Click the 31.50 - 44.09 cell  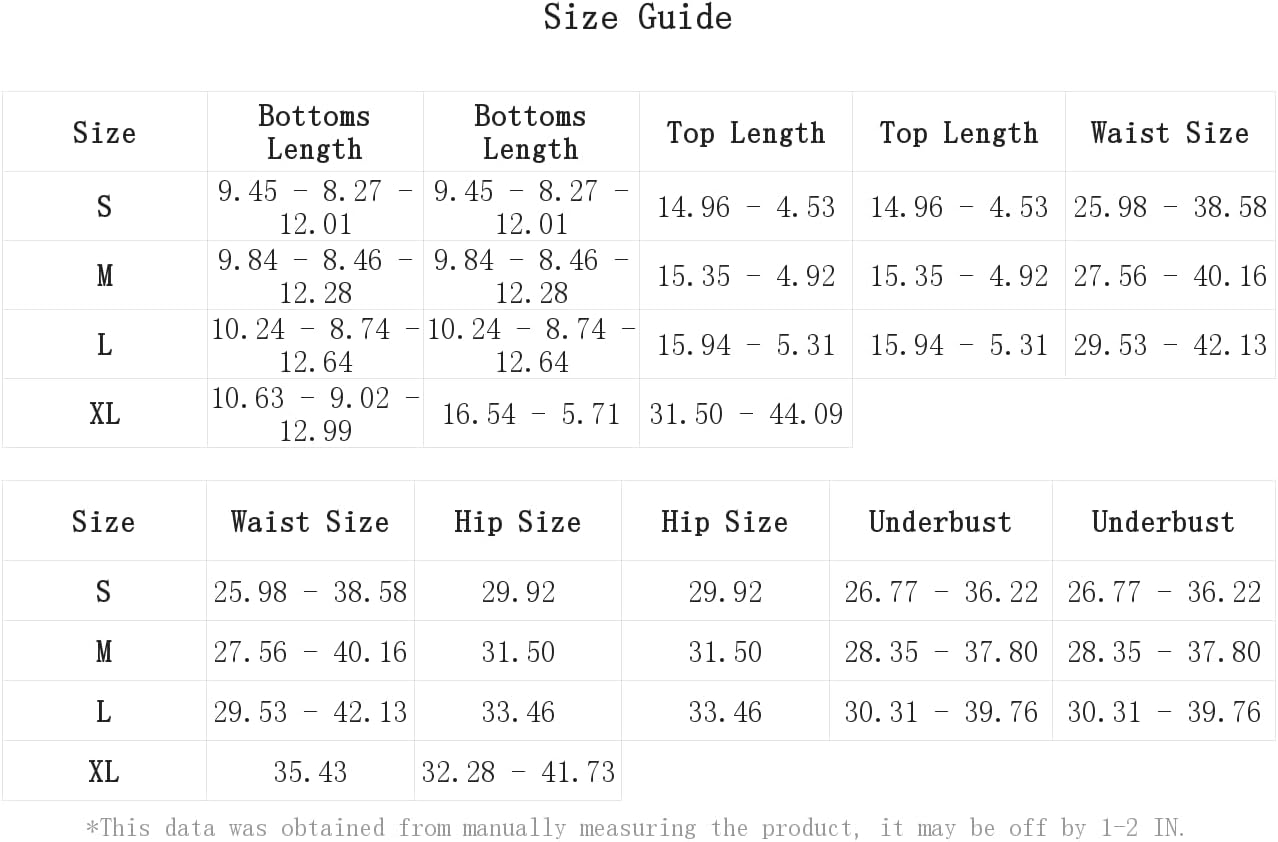tap(746, 413)
